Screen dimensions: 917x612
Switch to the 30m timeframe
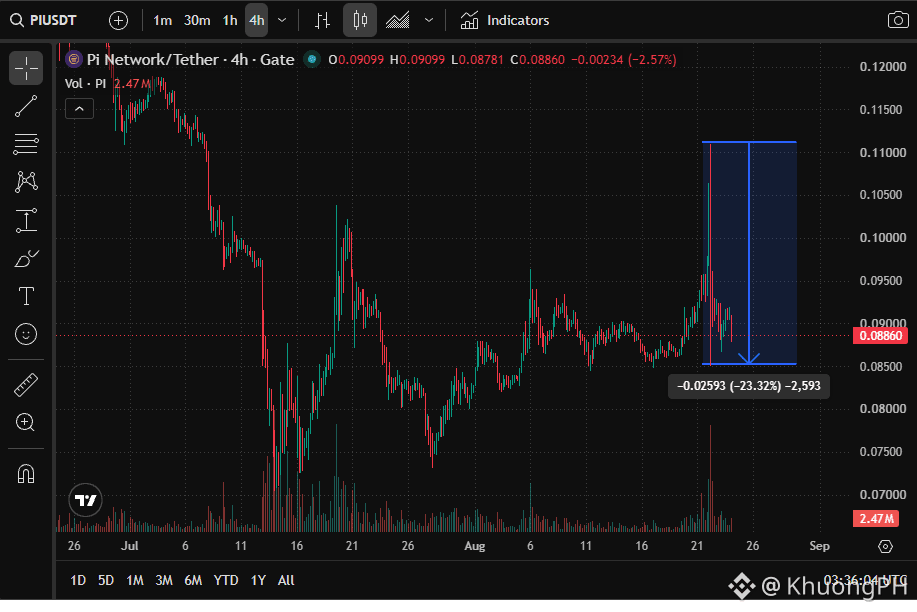point(197,20)
